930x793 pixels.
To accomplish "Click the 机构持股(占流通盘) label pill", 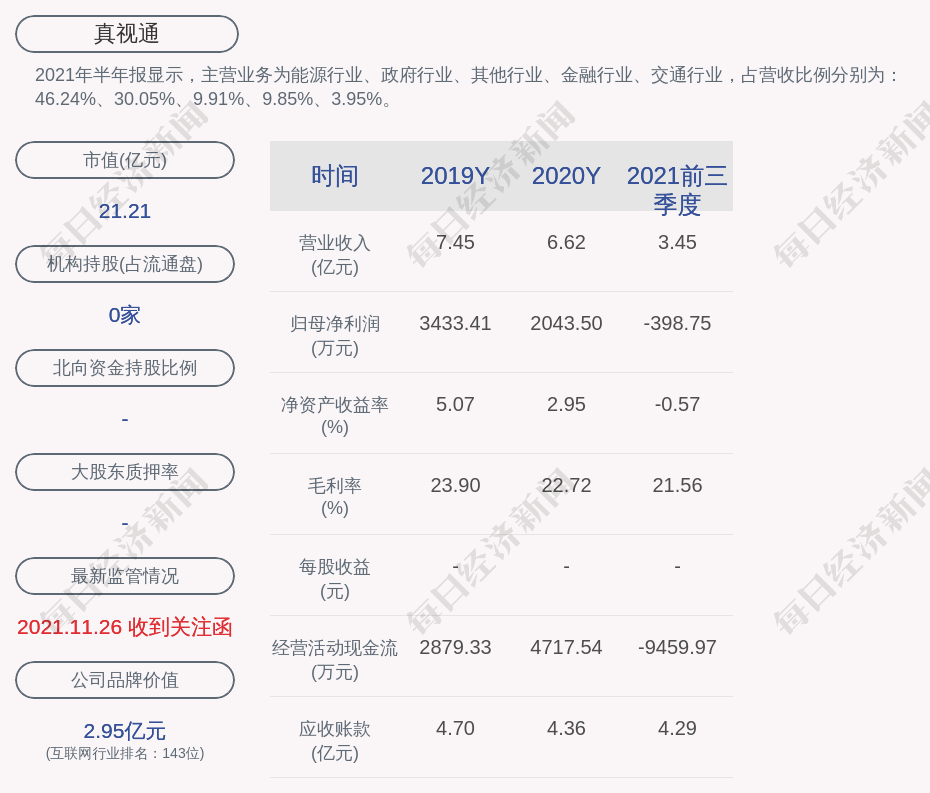I will point(125,264).
